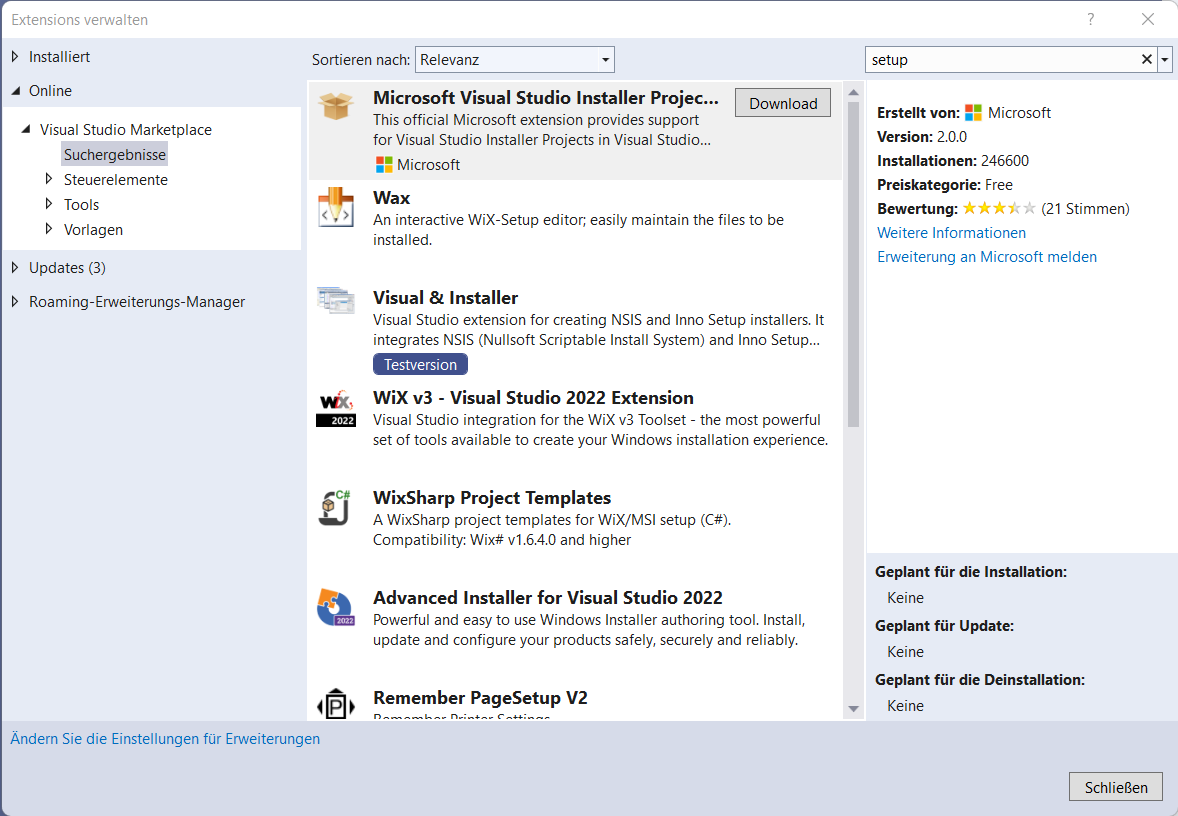Click the Schließen button

coord(1116,787)
